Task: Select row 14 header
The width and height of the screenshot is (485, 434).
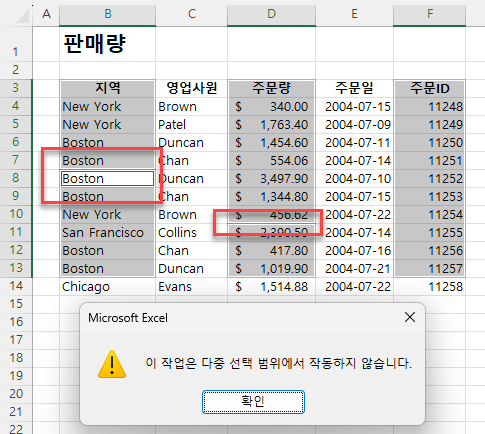Action: (16, 286)
